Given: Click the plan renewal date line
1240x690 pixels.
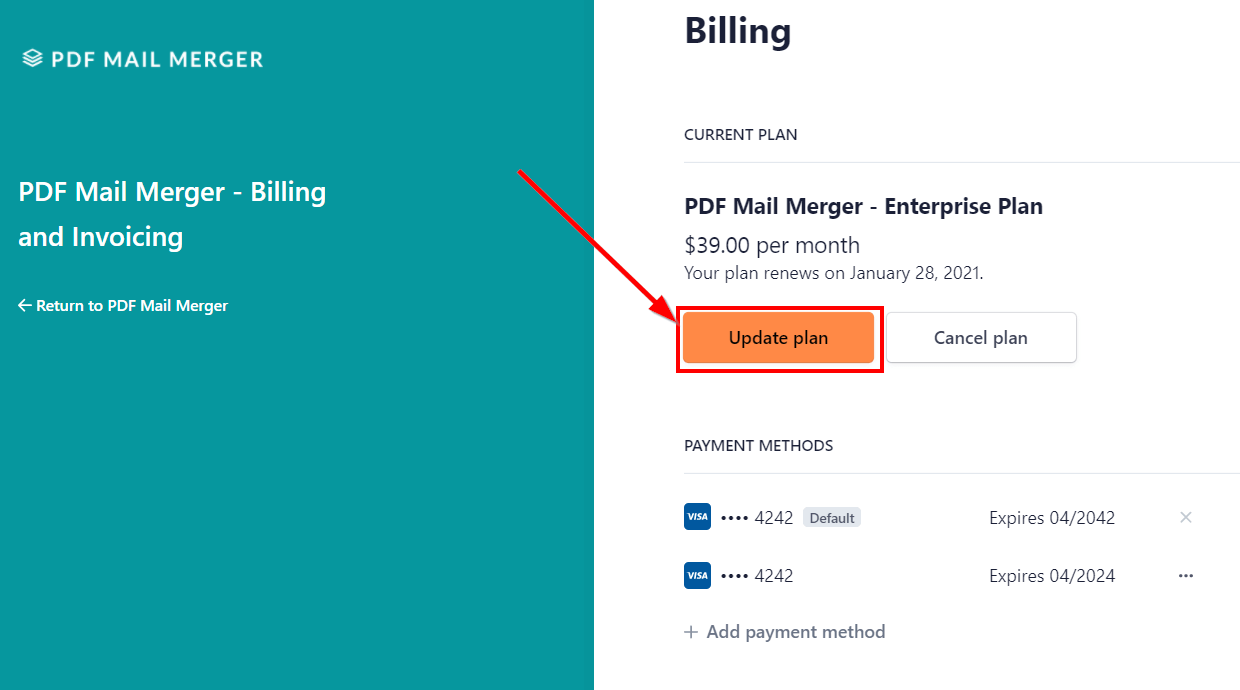Looking at the screenshot, I should (833, 273).
